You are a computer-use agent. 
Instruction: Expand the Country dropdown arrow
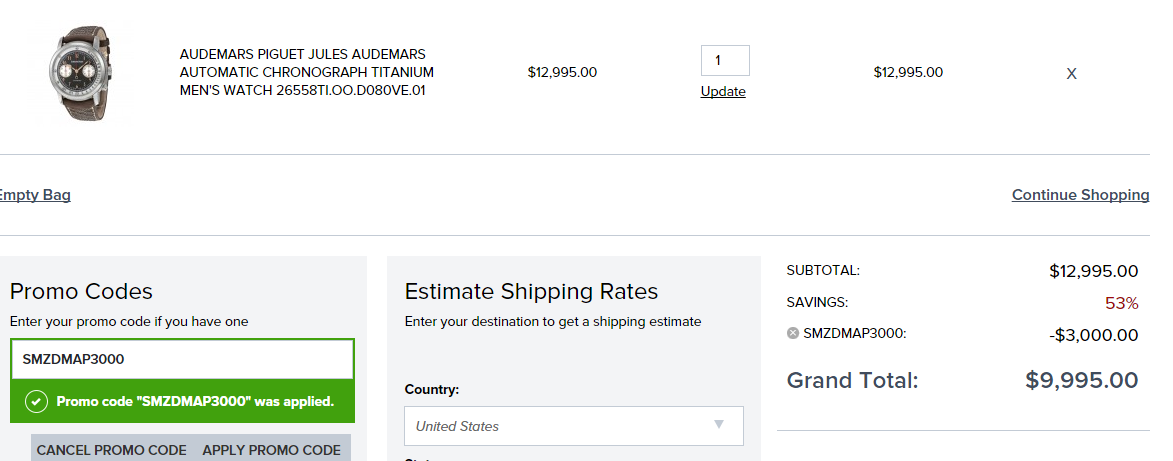[719, 425]
